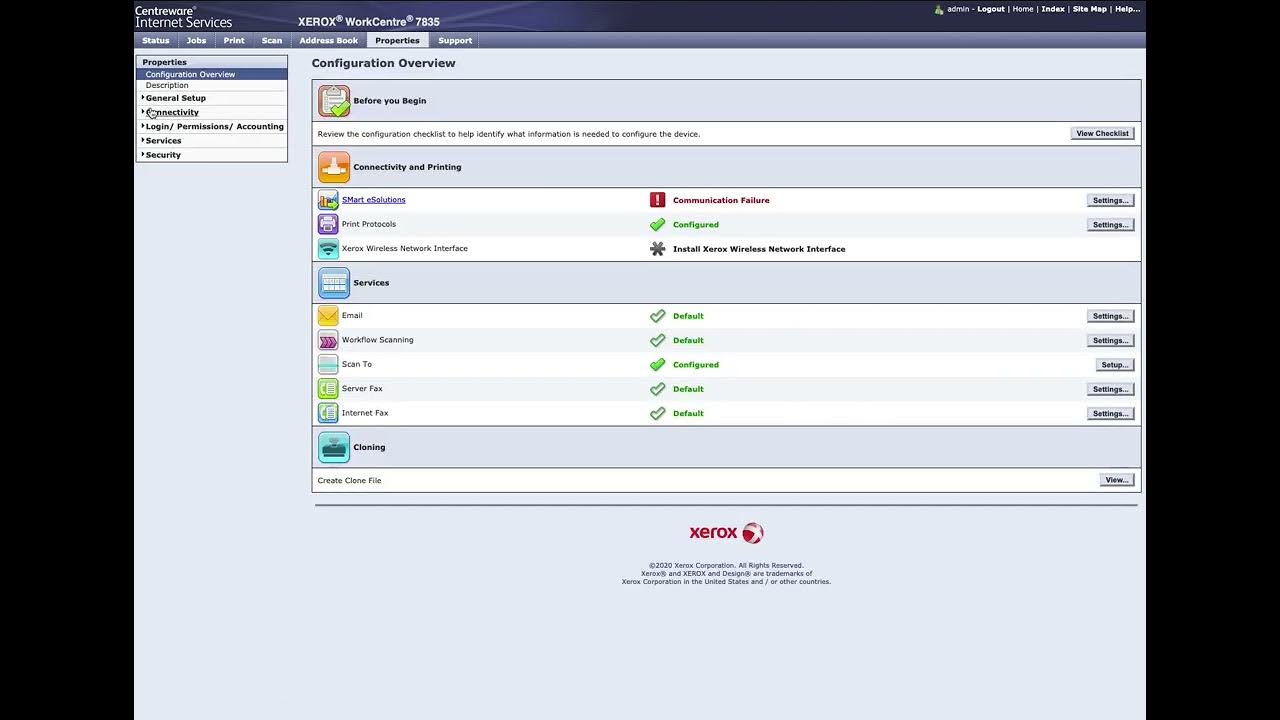Follow the SMart eSolutions link
Viewport: 1280px width, 720px height.
[x=374, y=200]
